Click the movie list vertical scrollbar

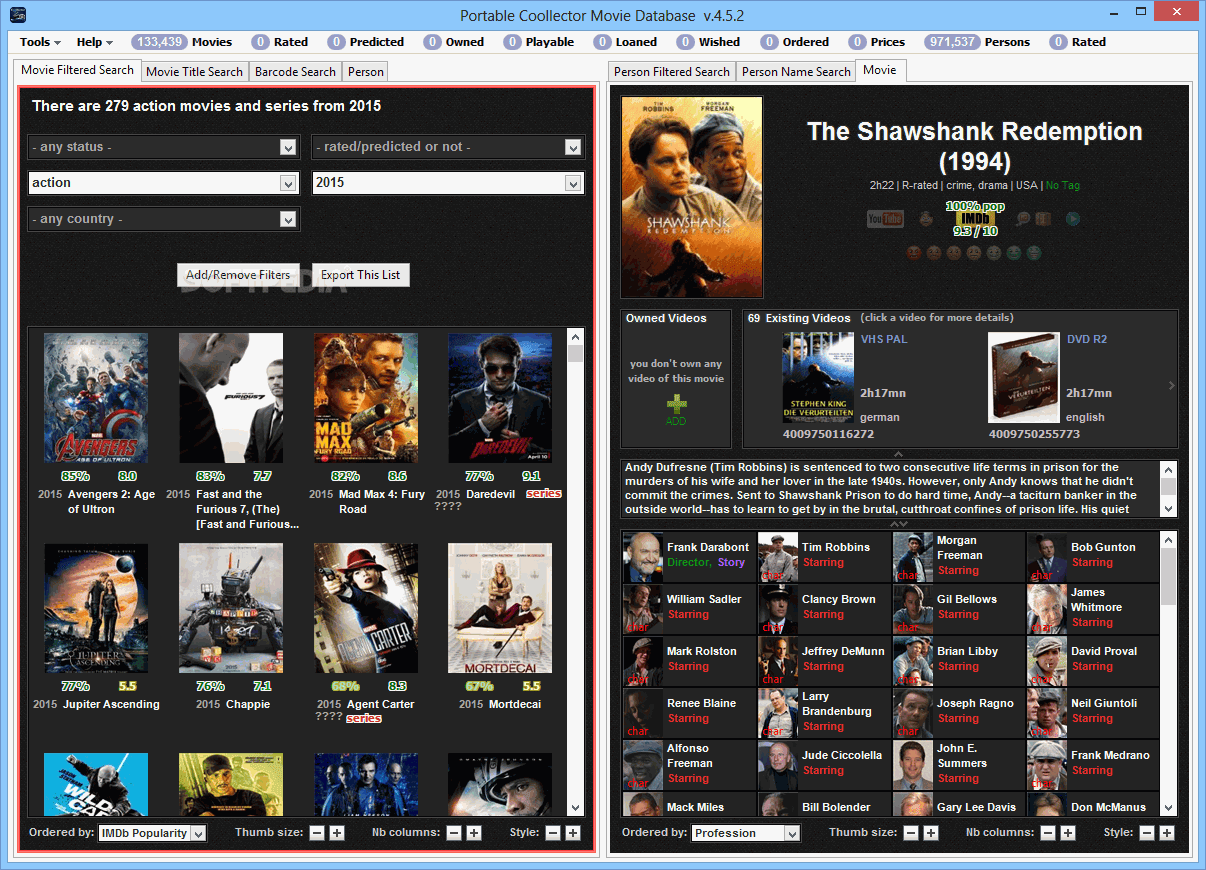tap(575, 571)
